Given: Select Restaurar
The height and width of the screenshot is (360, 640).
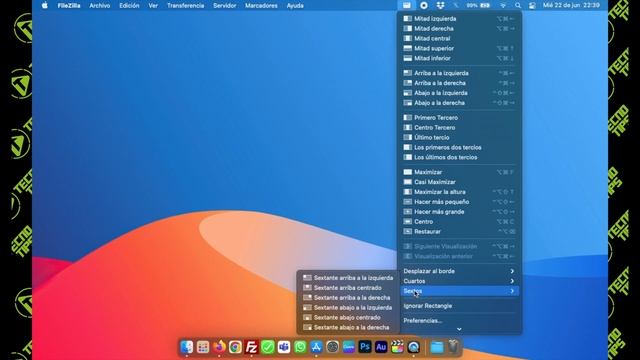Looking at the screenshot, I should 459,231.
